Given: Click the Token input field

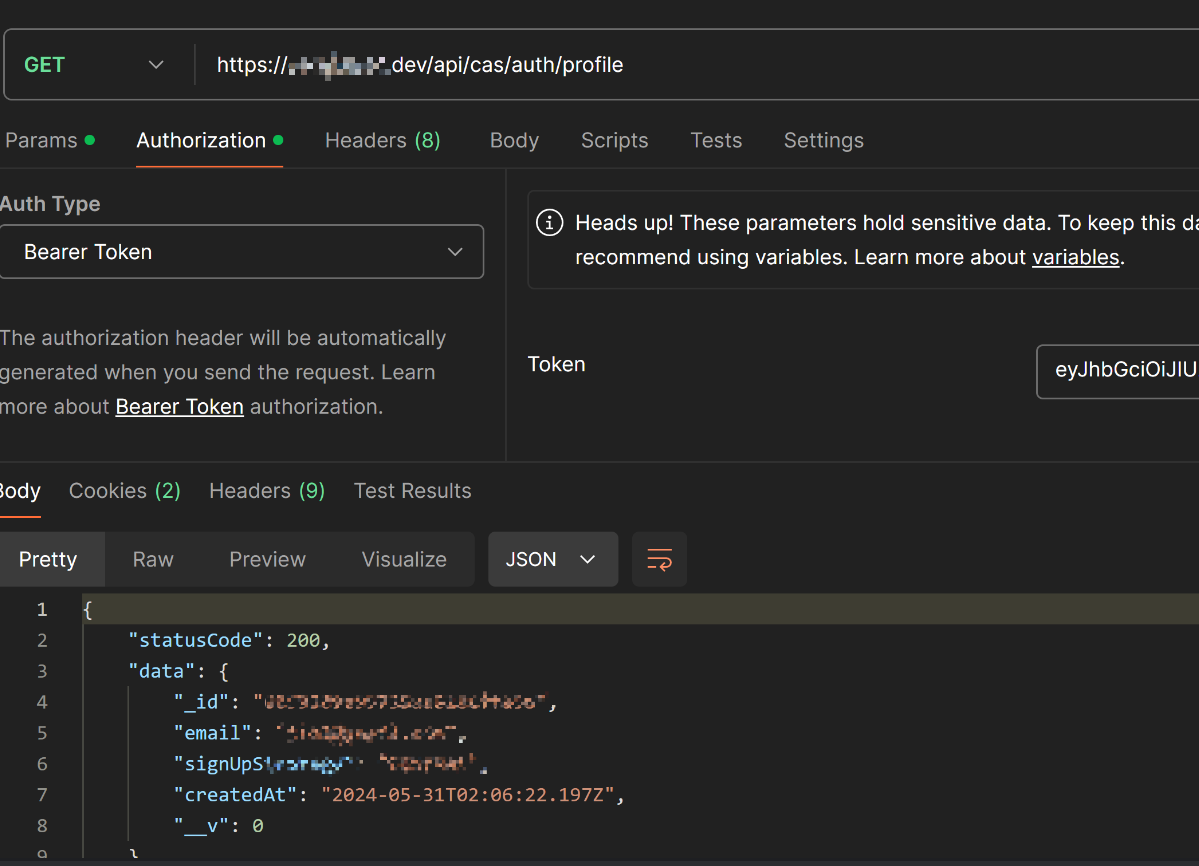Looking at the screenshot, I should [x=1118, y=371].
